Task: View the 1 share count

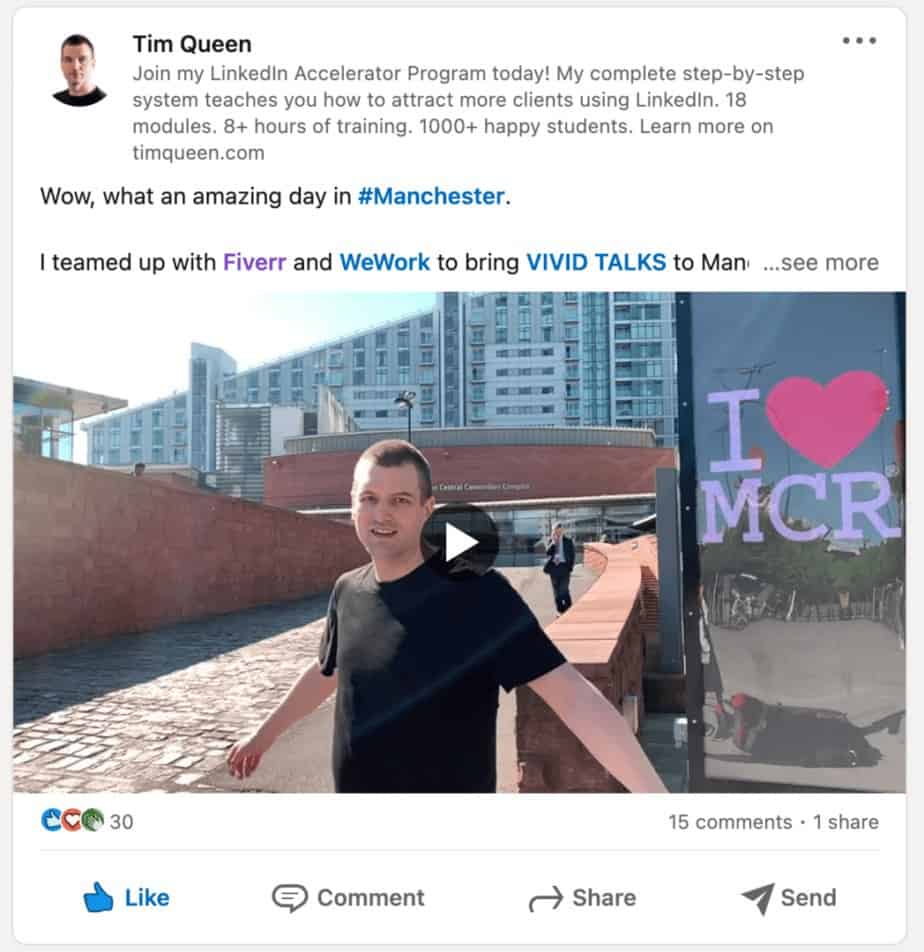Action: tap(846, 822)
